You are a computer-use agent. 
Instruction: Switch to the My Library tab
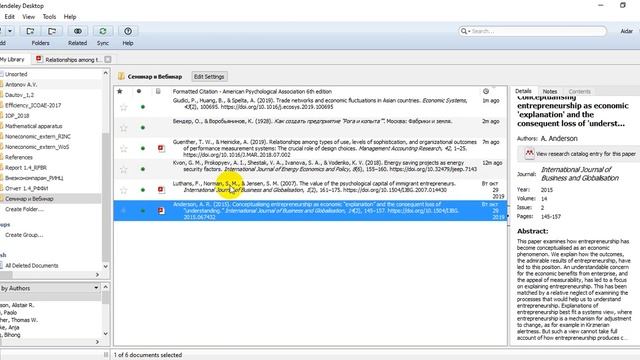(13, 59)
